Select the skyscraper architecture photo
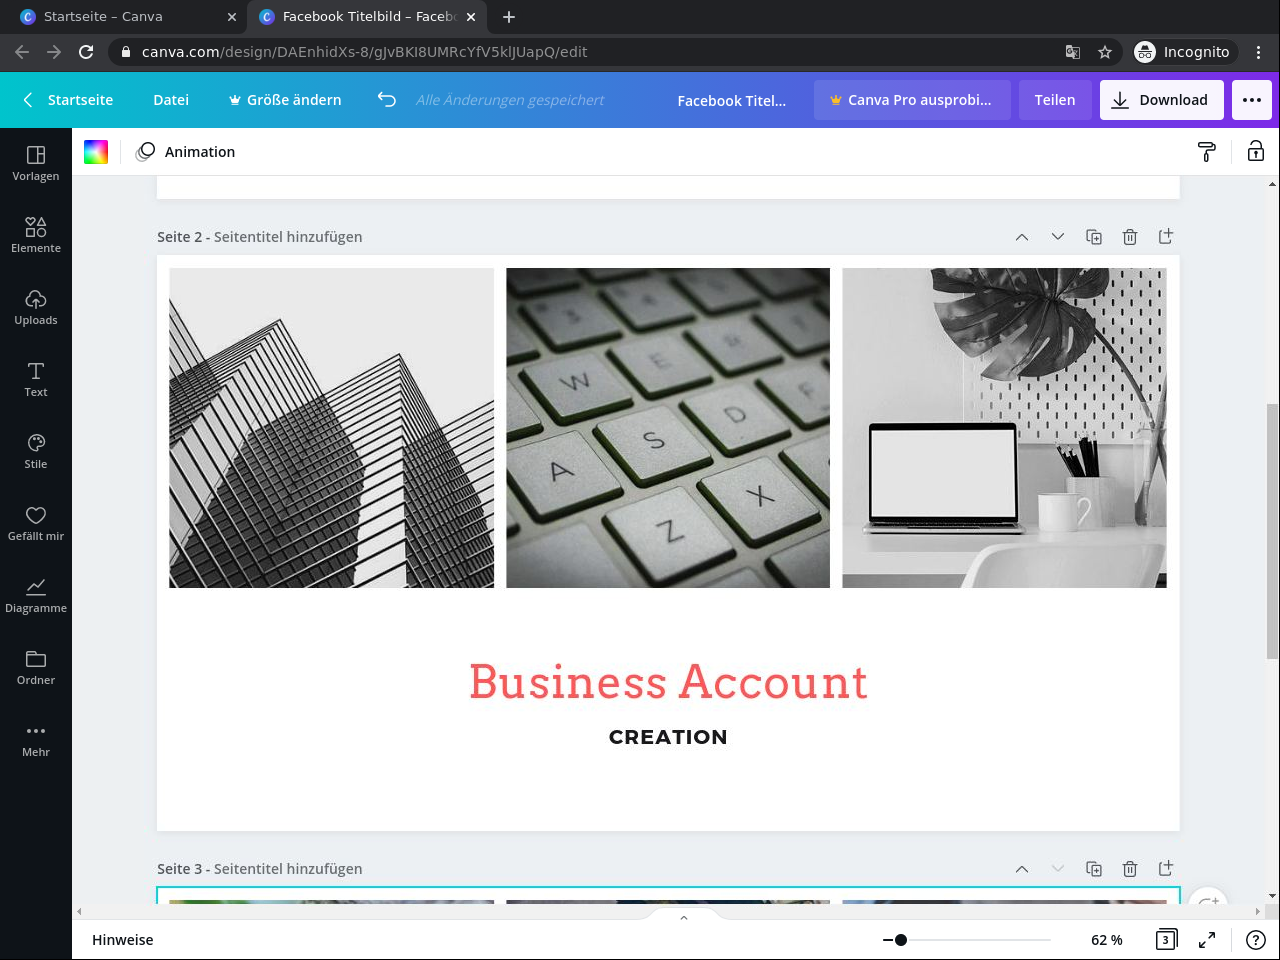Screen dimensions: 1280x960 click(x=331, y=428)
